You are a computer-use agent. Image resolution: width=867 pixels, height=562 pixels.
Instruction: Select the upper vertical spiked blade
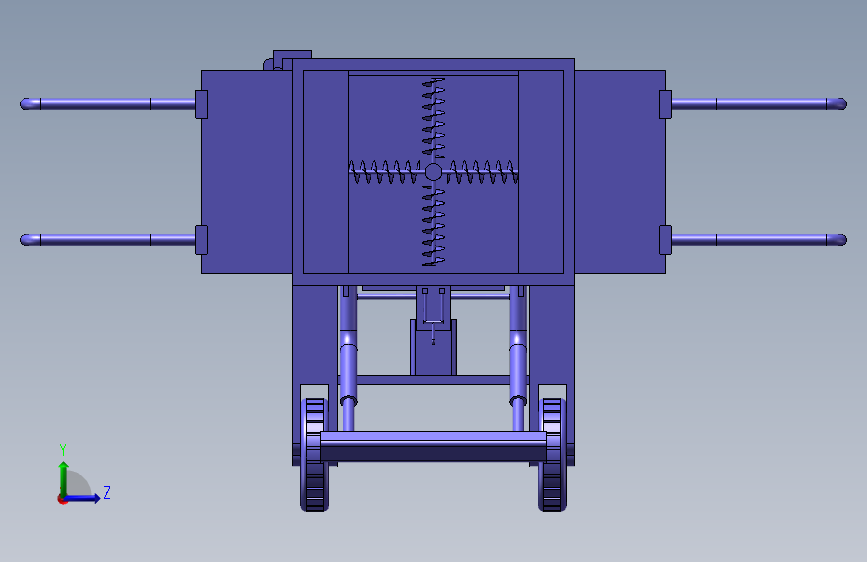click(x=434, y=118)
